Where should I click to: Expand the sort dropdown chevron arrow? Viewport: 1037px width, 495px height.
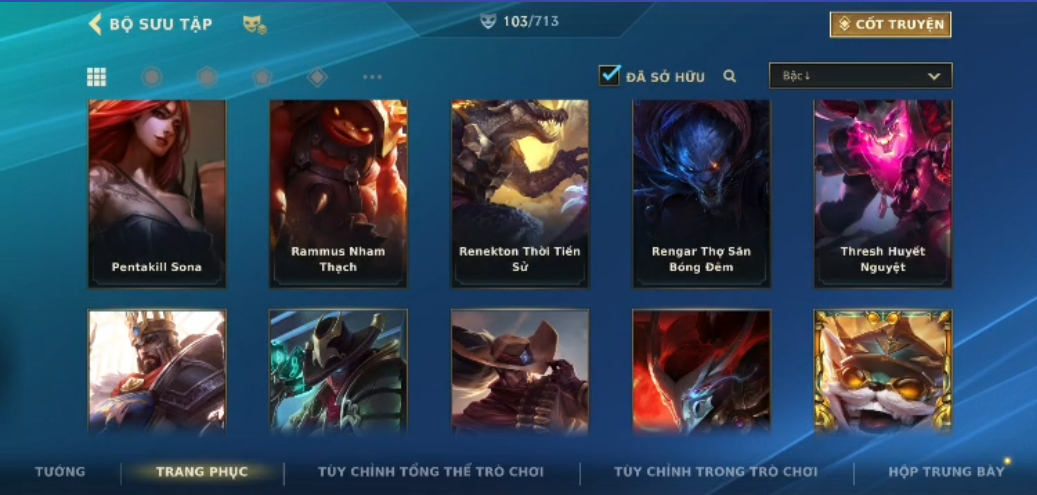click(934, 76)
